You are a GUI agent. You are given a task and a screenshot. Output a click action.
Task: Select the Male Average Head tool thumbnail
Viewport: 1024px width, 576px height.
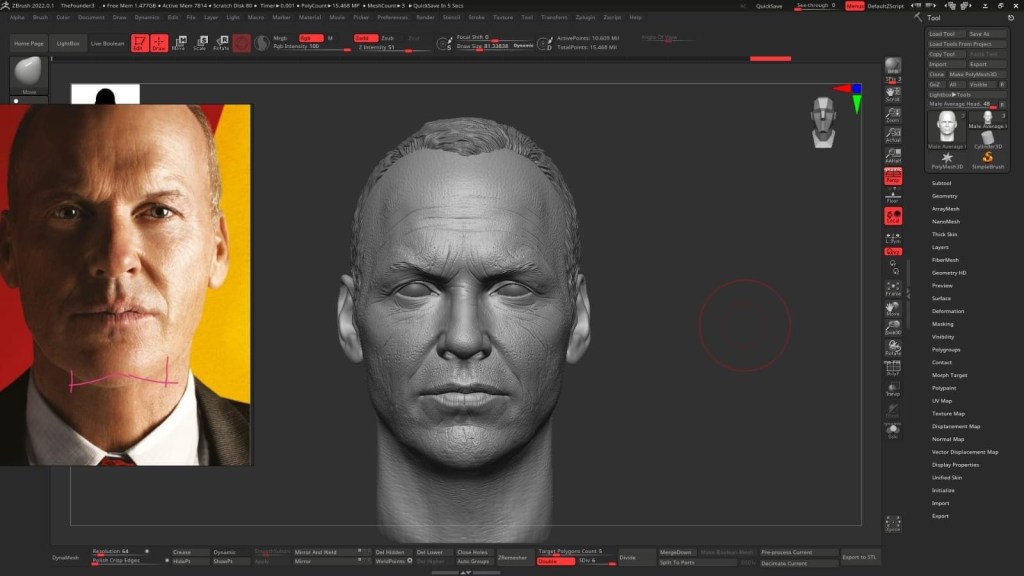pos(945,128)
